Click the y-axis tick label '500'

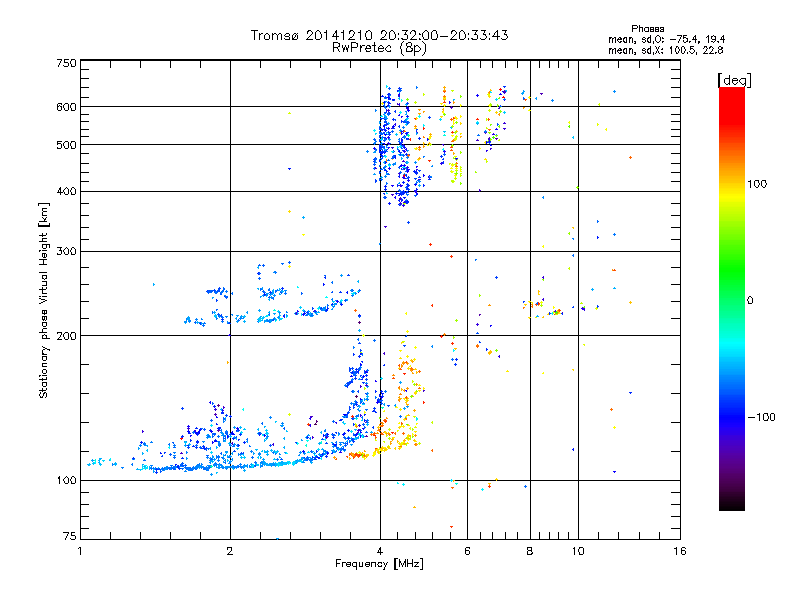pos(66,145)
